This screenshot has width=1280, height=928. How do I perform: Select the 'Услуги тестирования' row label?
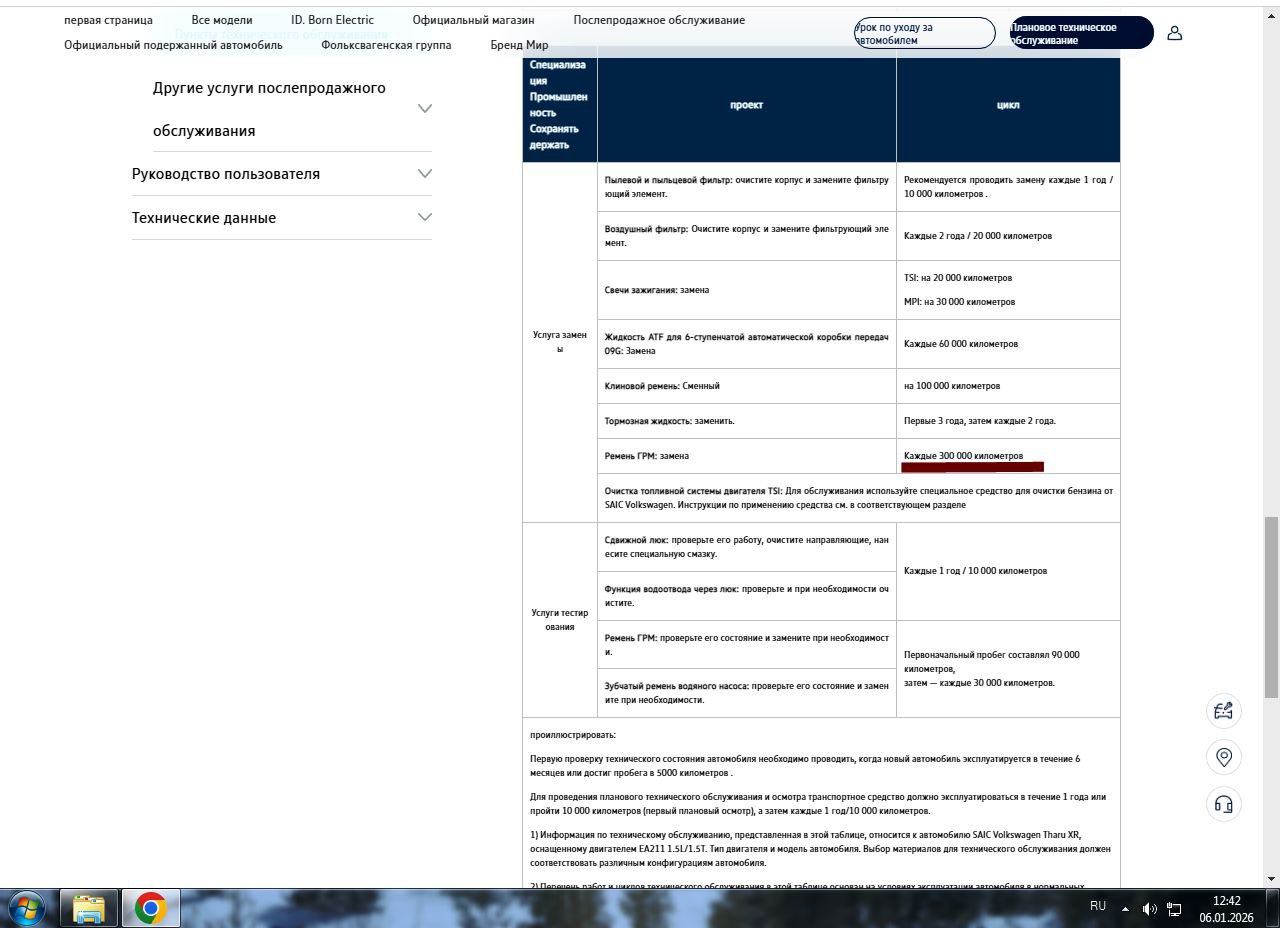pyautogui.click(x=560, y=620)
